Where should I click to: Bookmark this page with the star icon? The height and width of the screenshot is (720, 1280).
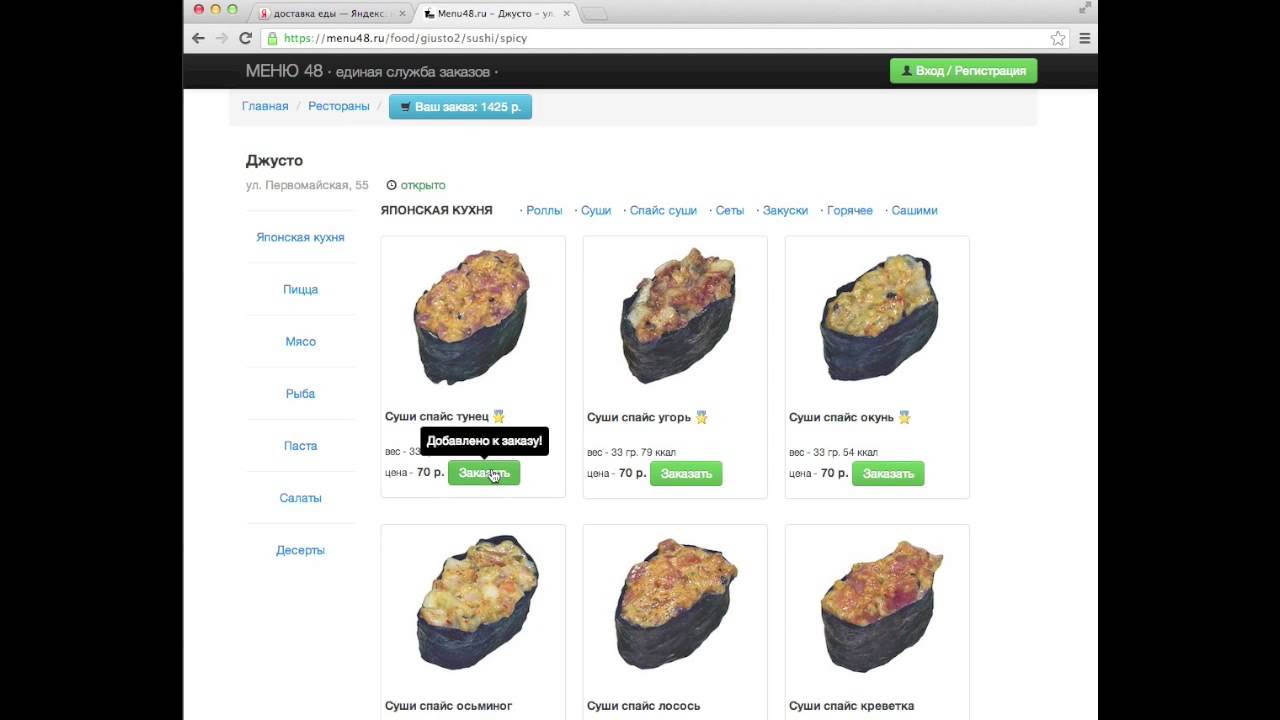pyautogui.click(x=1058, y=38)
